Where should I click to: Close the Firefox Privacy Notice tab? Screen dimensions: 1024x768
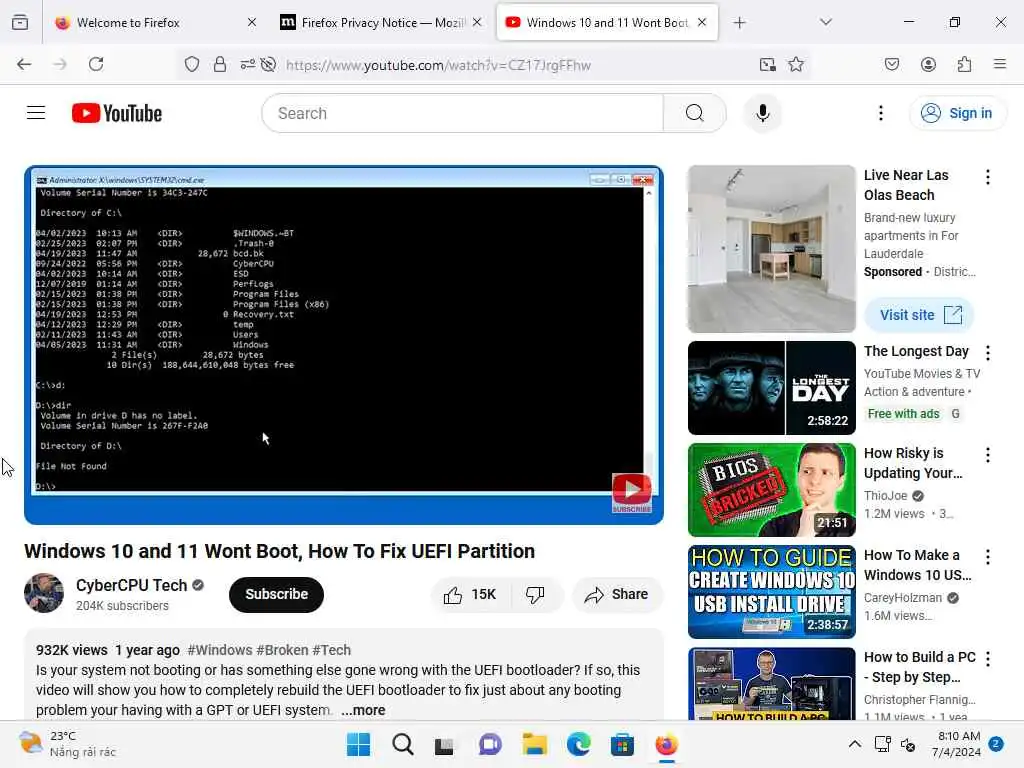pos(477,22)
